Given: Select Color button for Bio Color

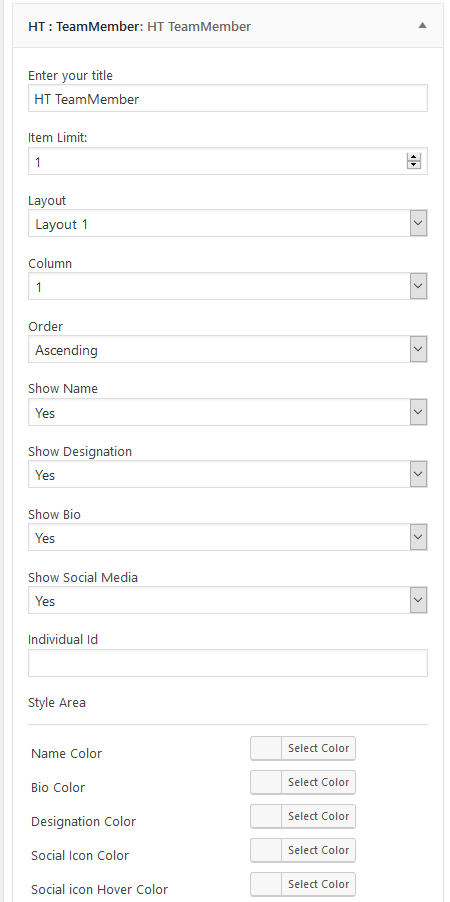Looking at the screenshot, I should click(x=318, y=782).
